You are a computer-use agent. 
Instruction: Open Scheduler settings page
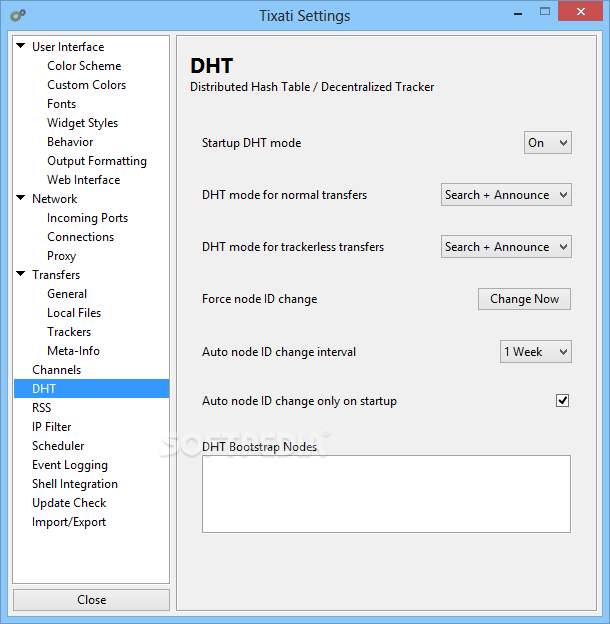[58, 446]
